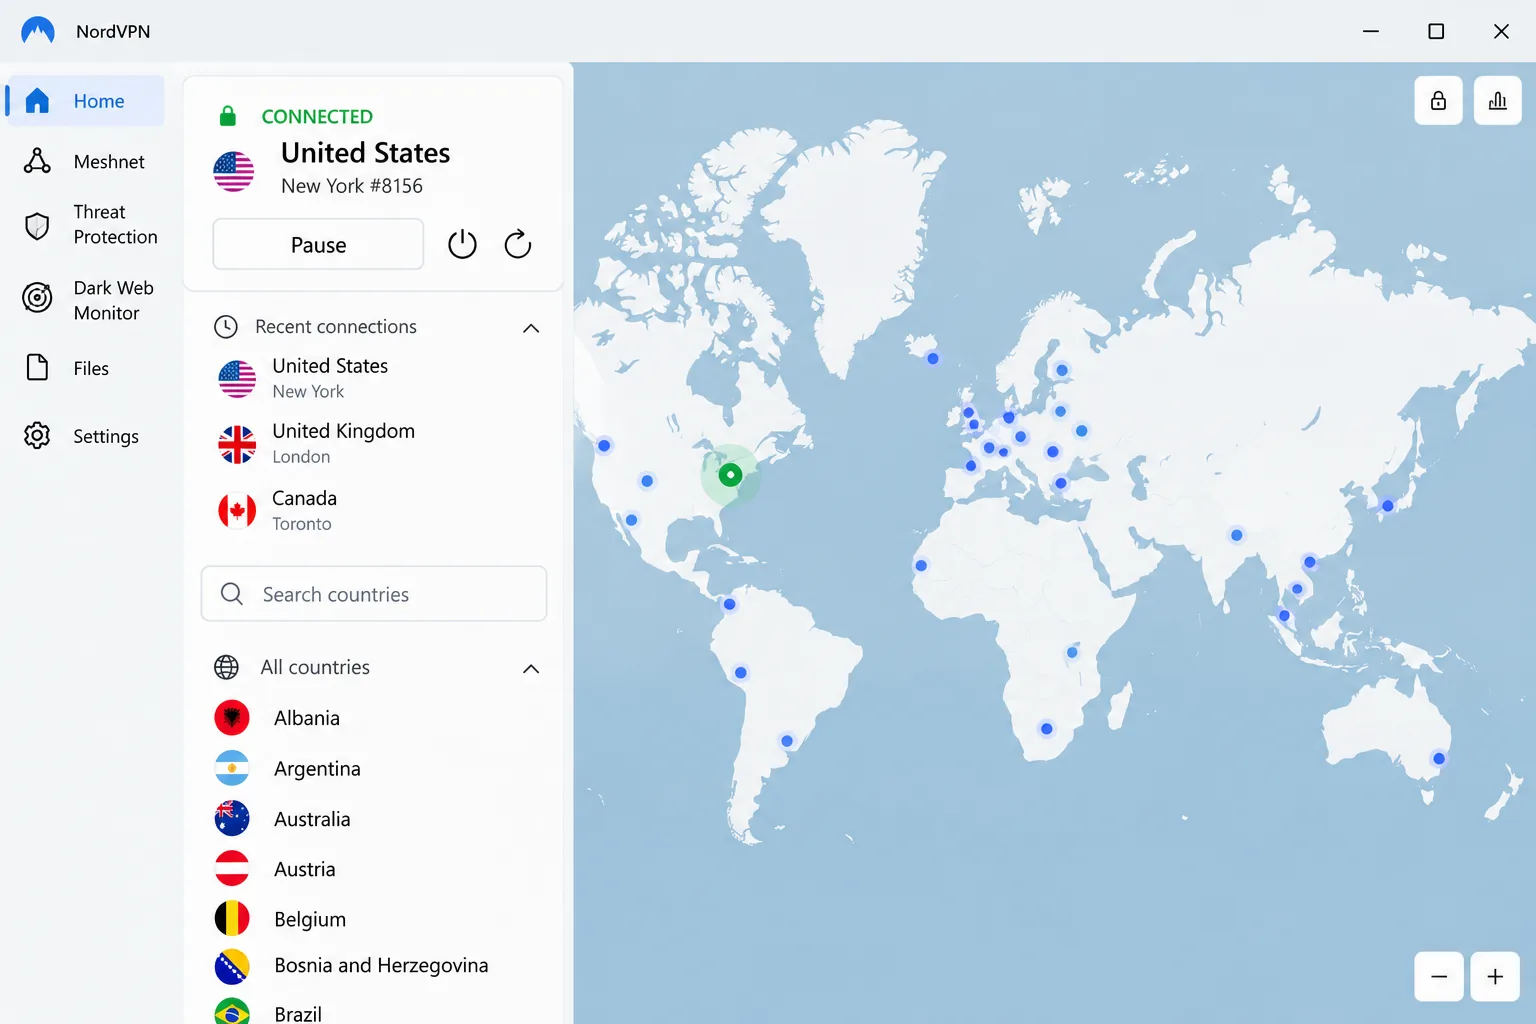The image size is (1536, 1024).
Task: Zoom in map with plus button
Action: click(1495, 977)
